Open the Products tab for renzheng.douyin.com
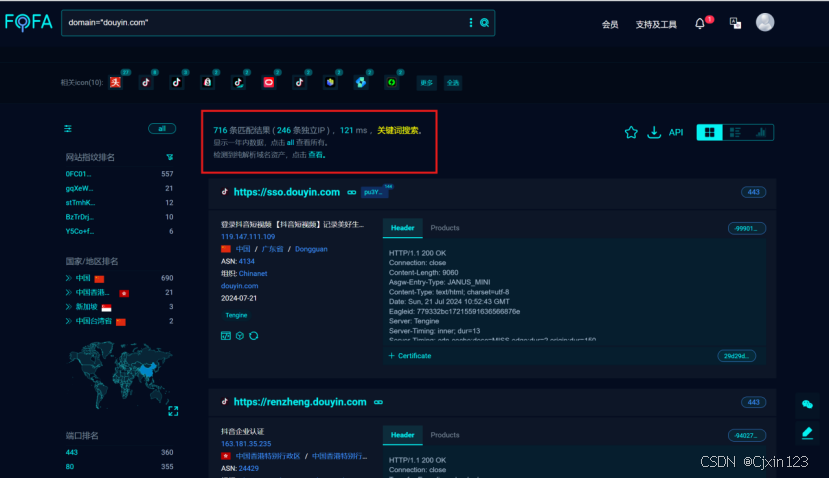This screenshot has width=829, height=478. pyautogui.click(x=445, y=435)
